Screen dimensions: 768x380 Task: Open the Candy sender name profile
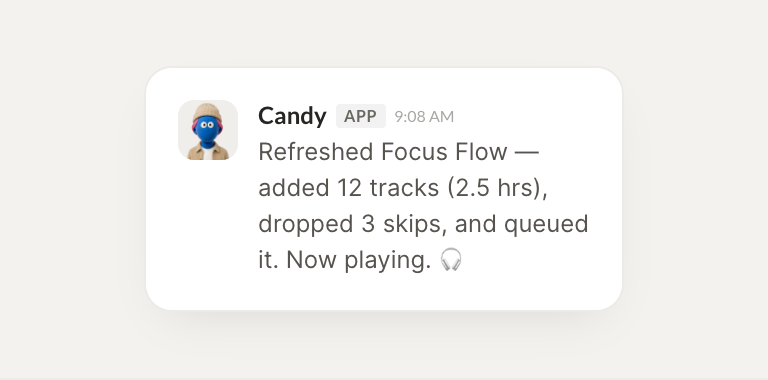292,116
